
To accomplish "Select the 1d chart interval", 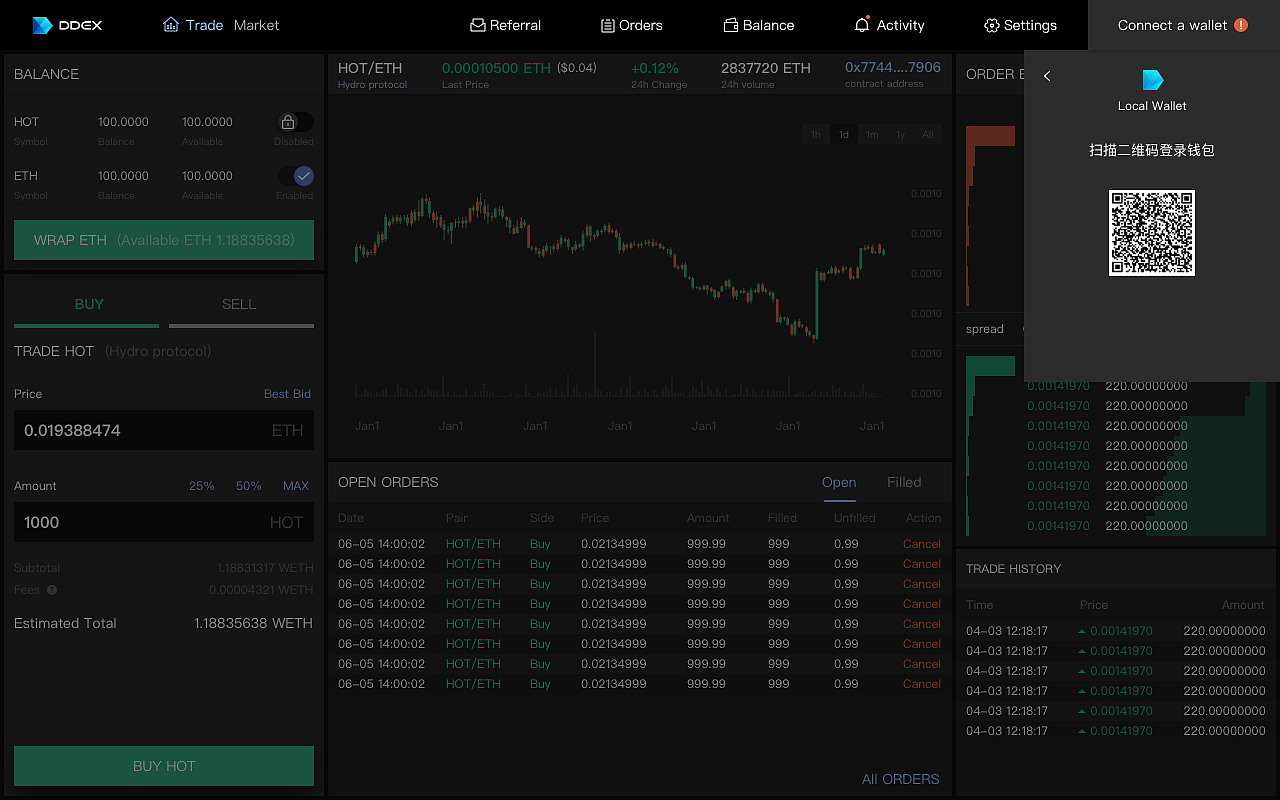I will tap(844, 134).
